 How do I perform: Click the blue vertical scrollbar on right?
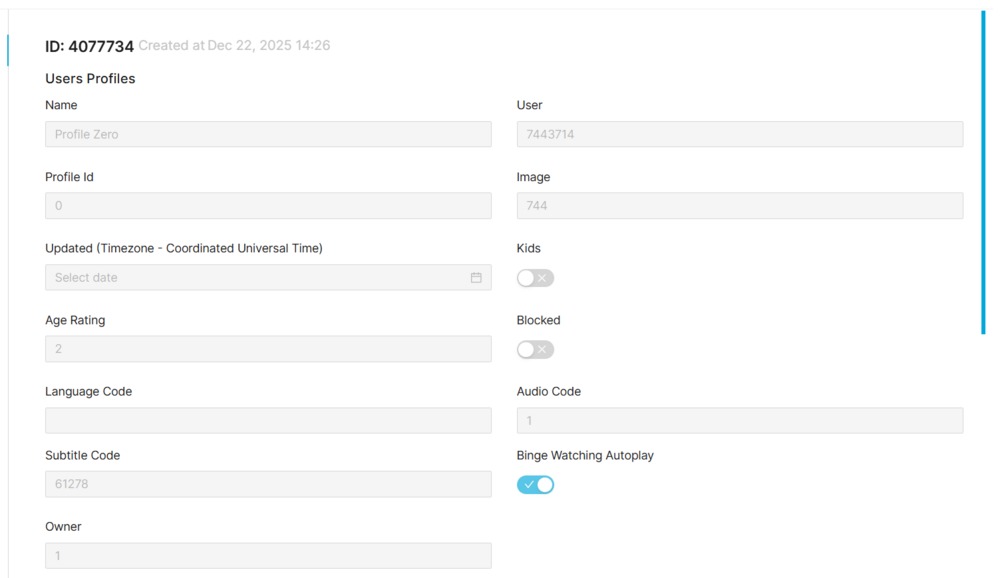tap(983, 170)
